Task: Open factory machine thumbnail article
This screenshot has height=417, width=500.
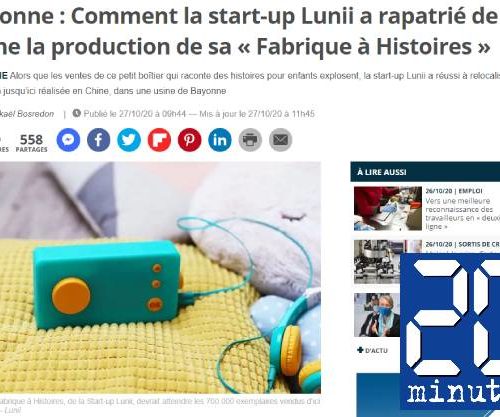Action: [377, 262]
